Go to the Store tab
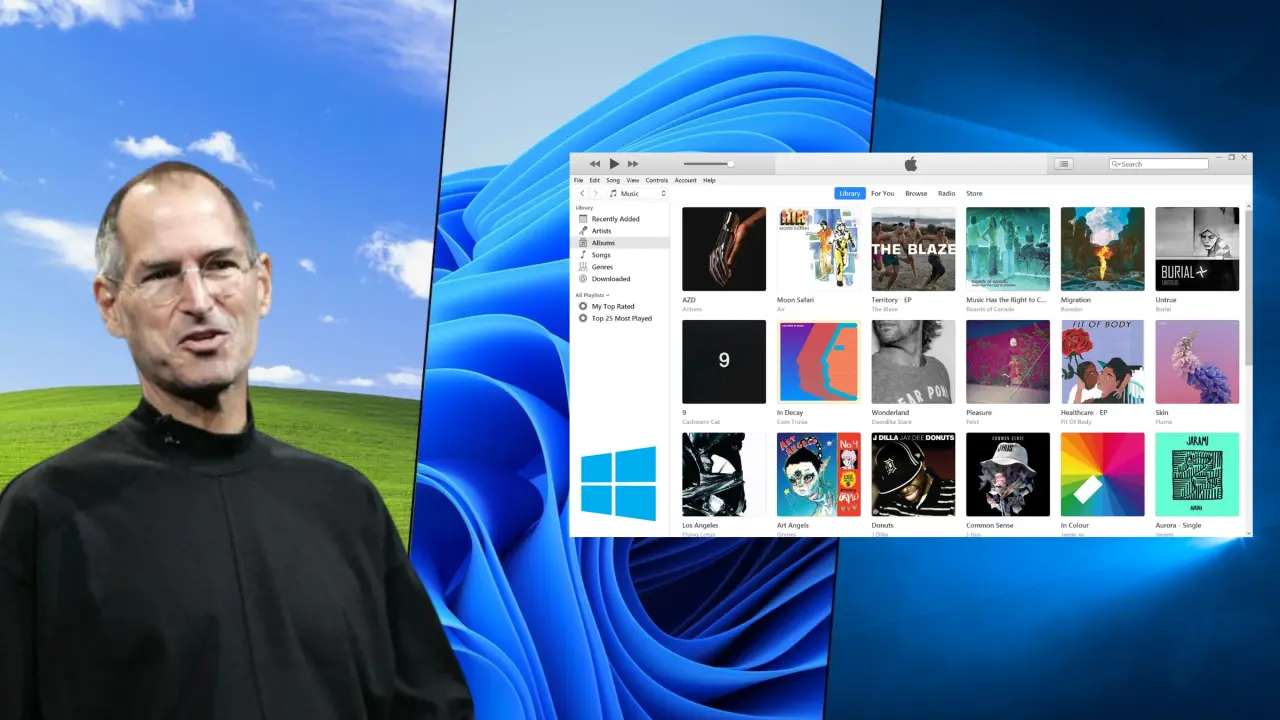The height and width of the screenshot is (720, 1280). [x=974, y=193]
